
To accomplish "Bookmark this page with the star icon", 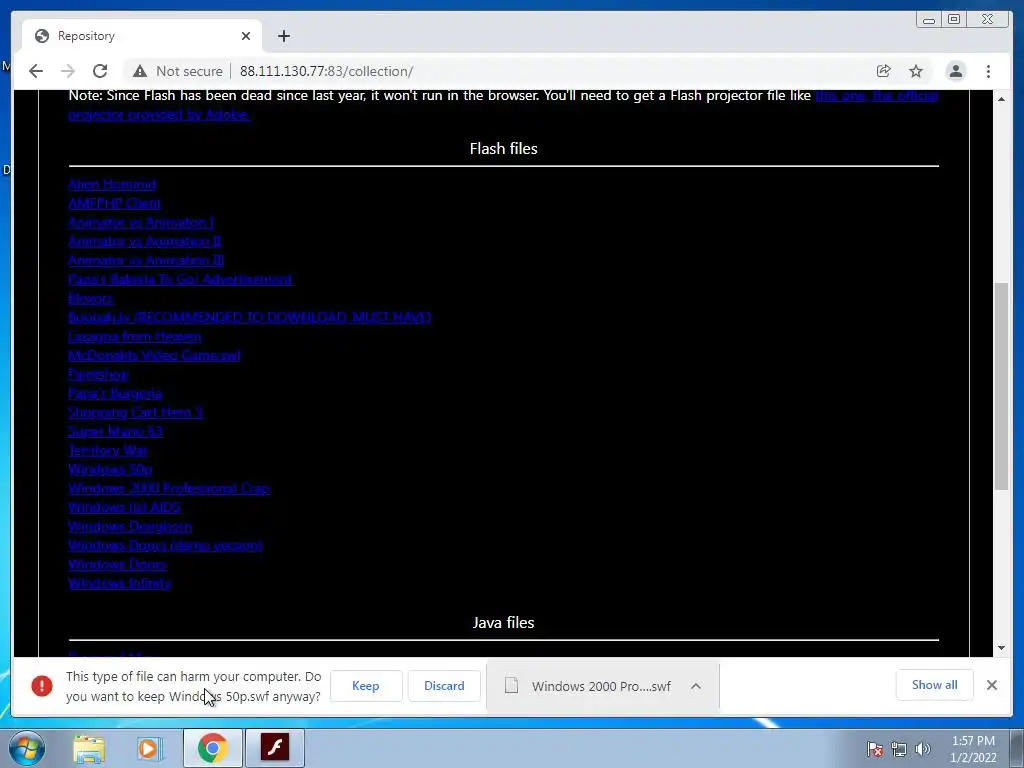I will [916, 71].
